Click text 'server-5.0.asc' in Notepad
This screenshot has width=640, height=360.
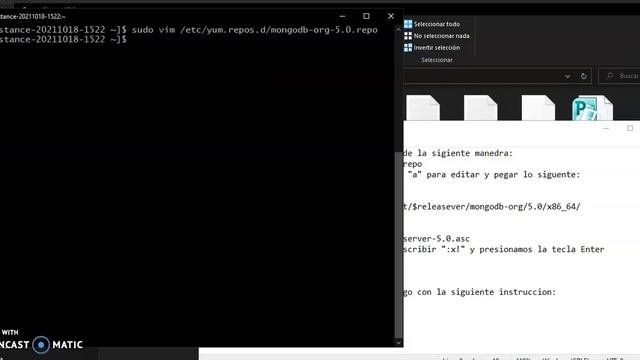point(436,239)
